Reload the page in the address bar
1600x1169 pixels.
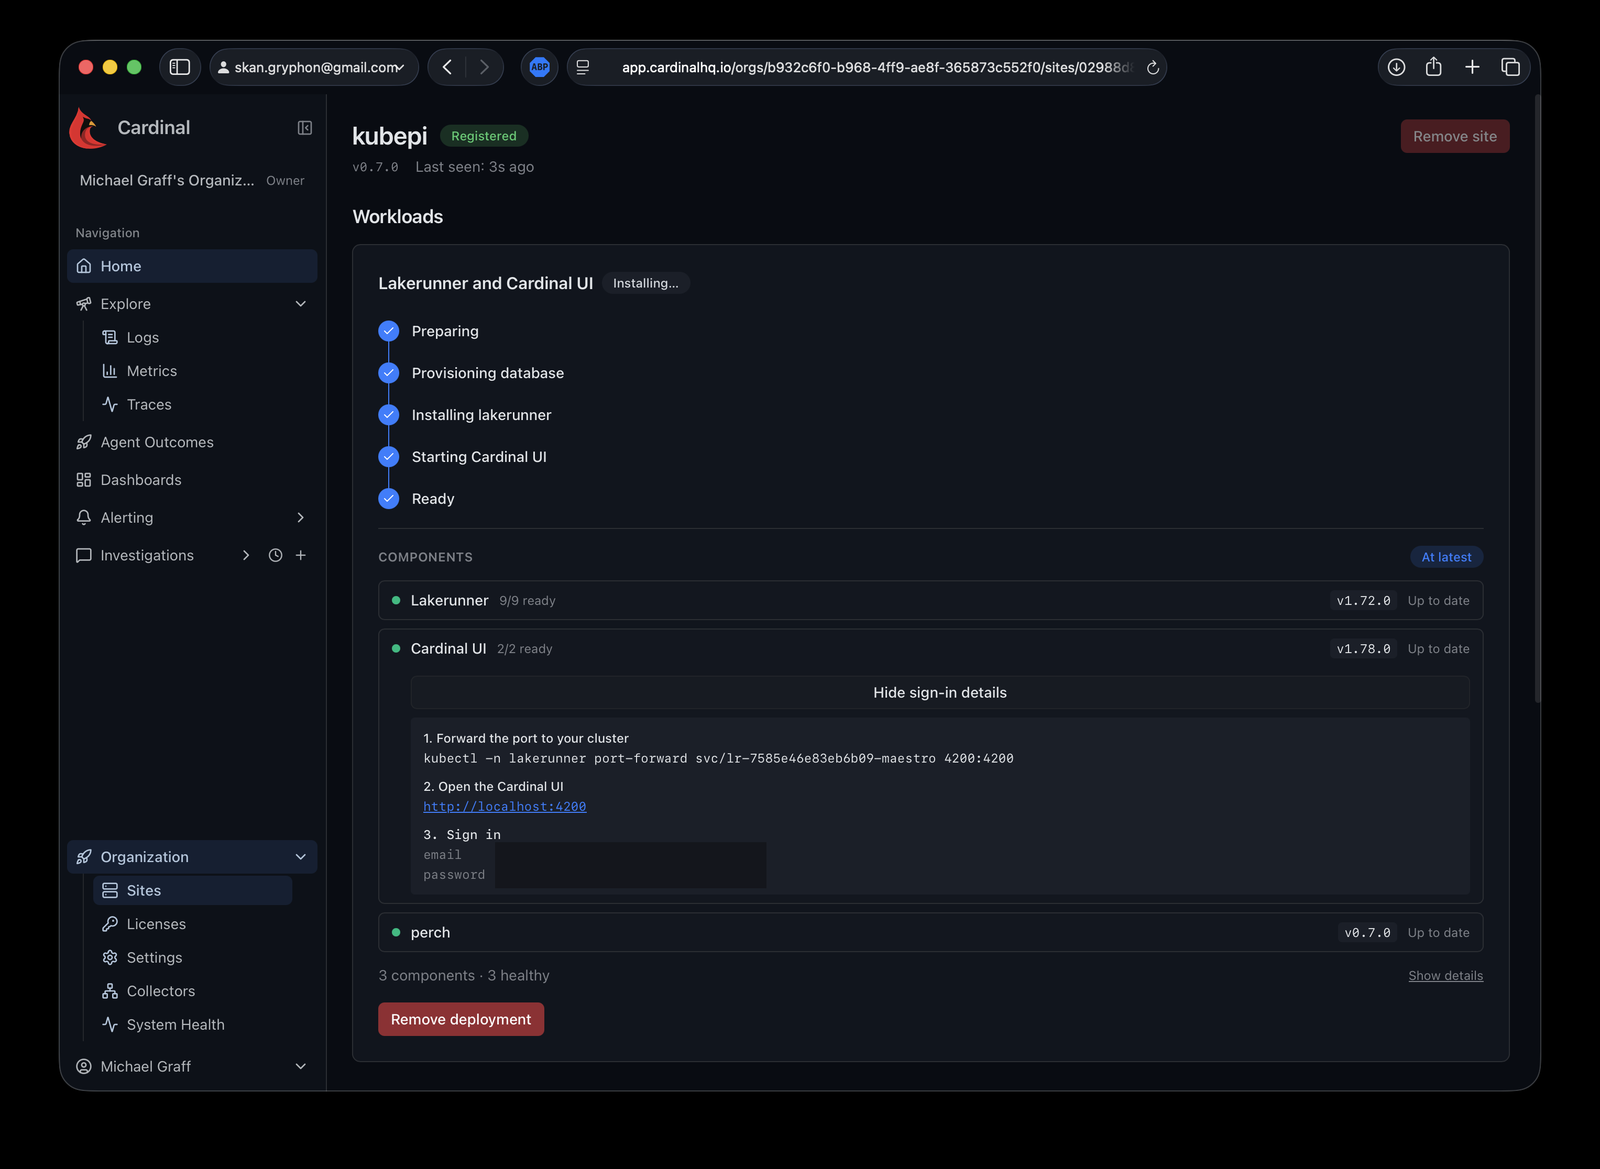pyautogui.click(x=1153, y=68)
